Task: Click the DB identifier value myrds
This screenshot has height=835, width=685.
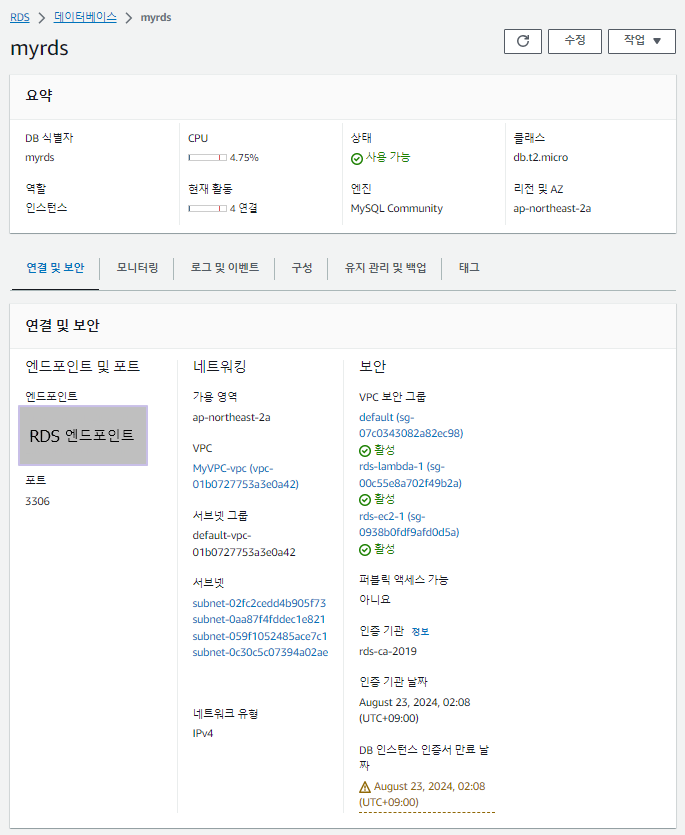Action: click(x=40, y=158)
